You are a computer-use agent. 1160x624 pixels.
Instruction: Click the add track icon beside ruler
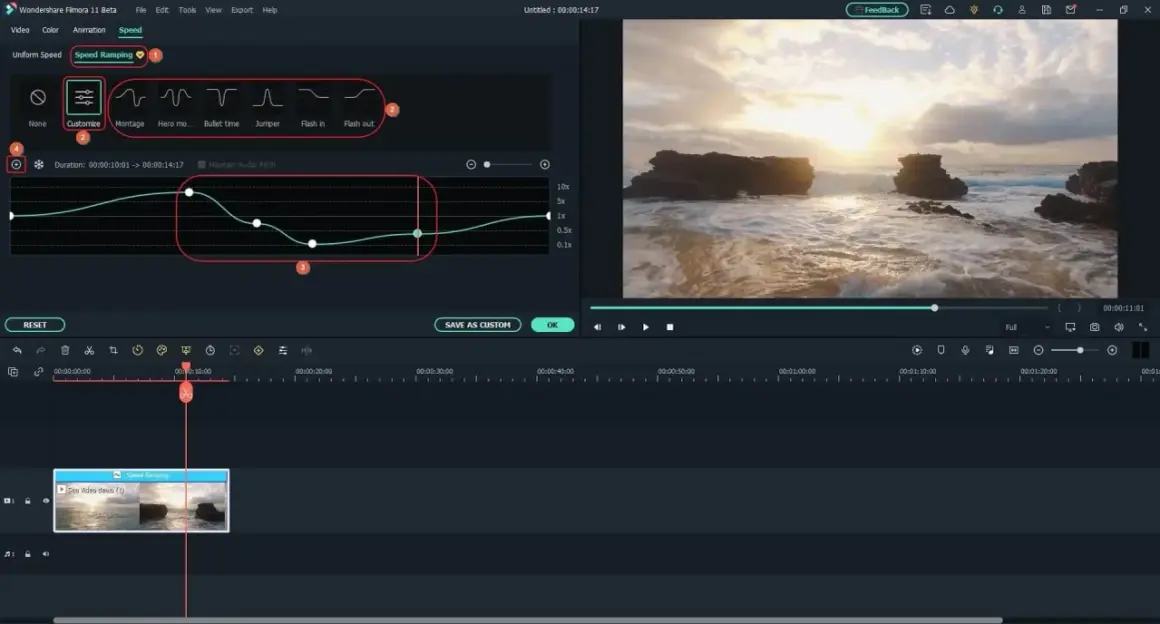point(13,372)
